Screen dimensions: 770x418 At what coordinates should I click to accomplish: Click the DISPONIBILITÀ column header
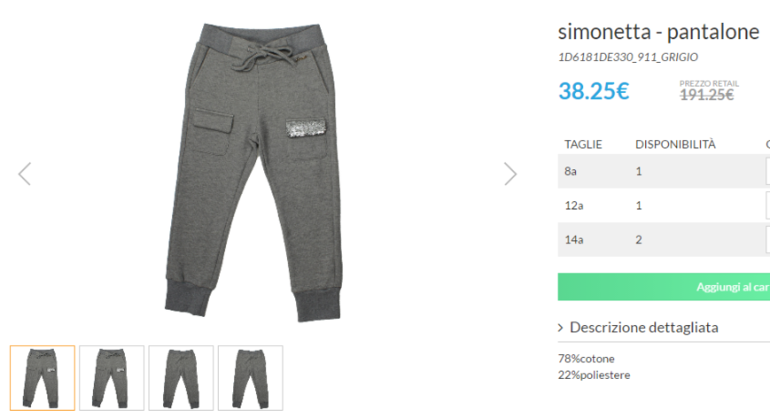[x=675, y=144]
